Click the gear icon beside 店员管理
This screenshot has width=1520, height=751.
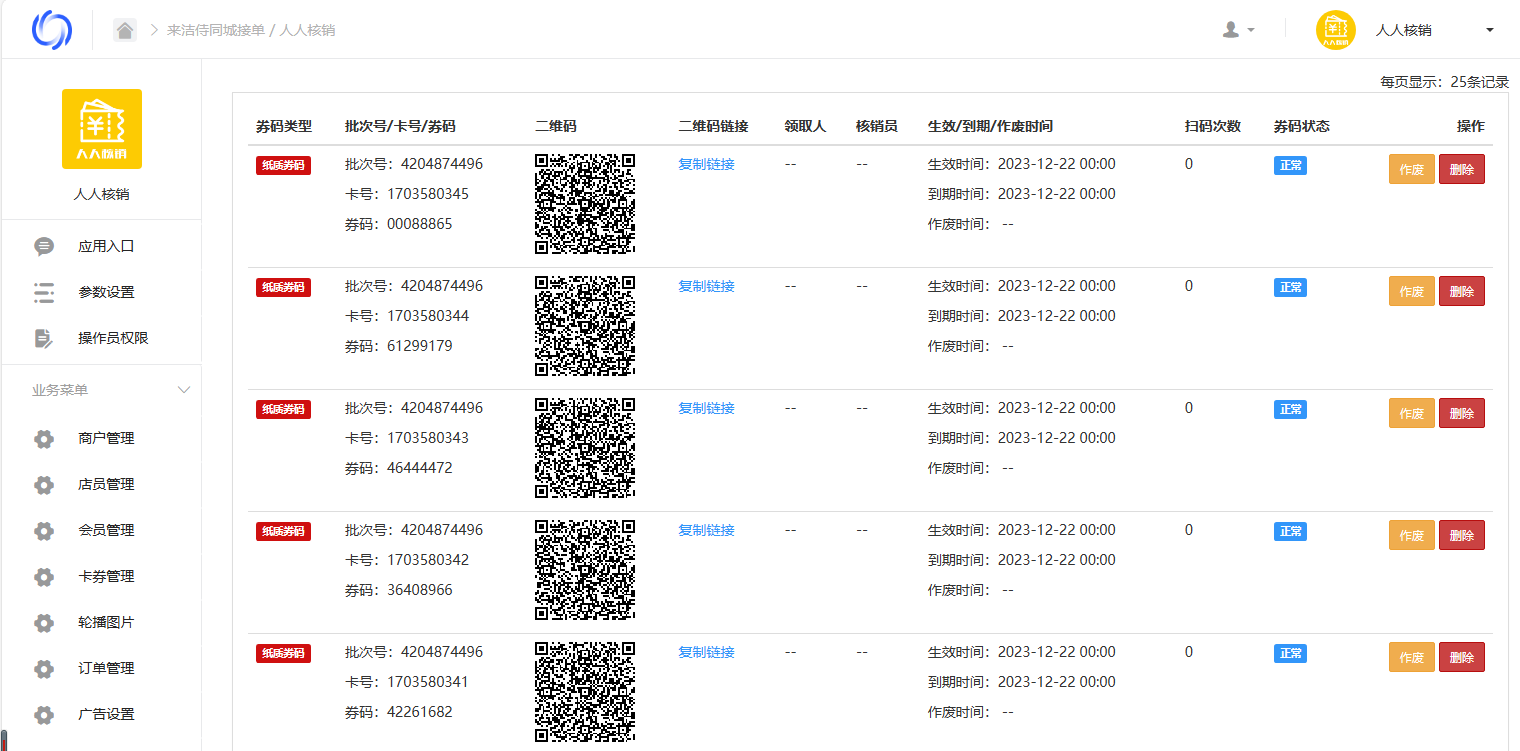point(44,484)
